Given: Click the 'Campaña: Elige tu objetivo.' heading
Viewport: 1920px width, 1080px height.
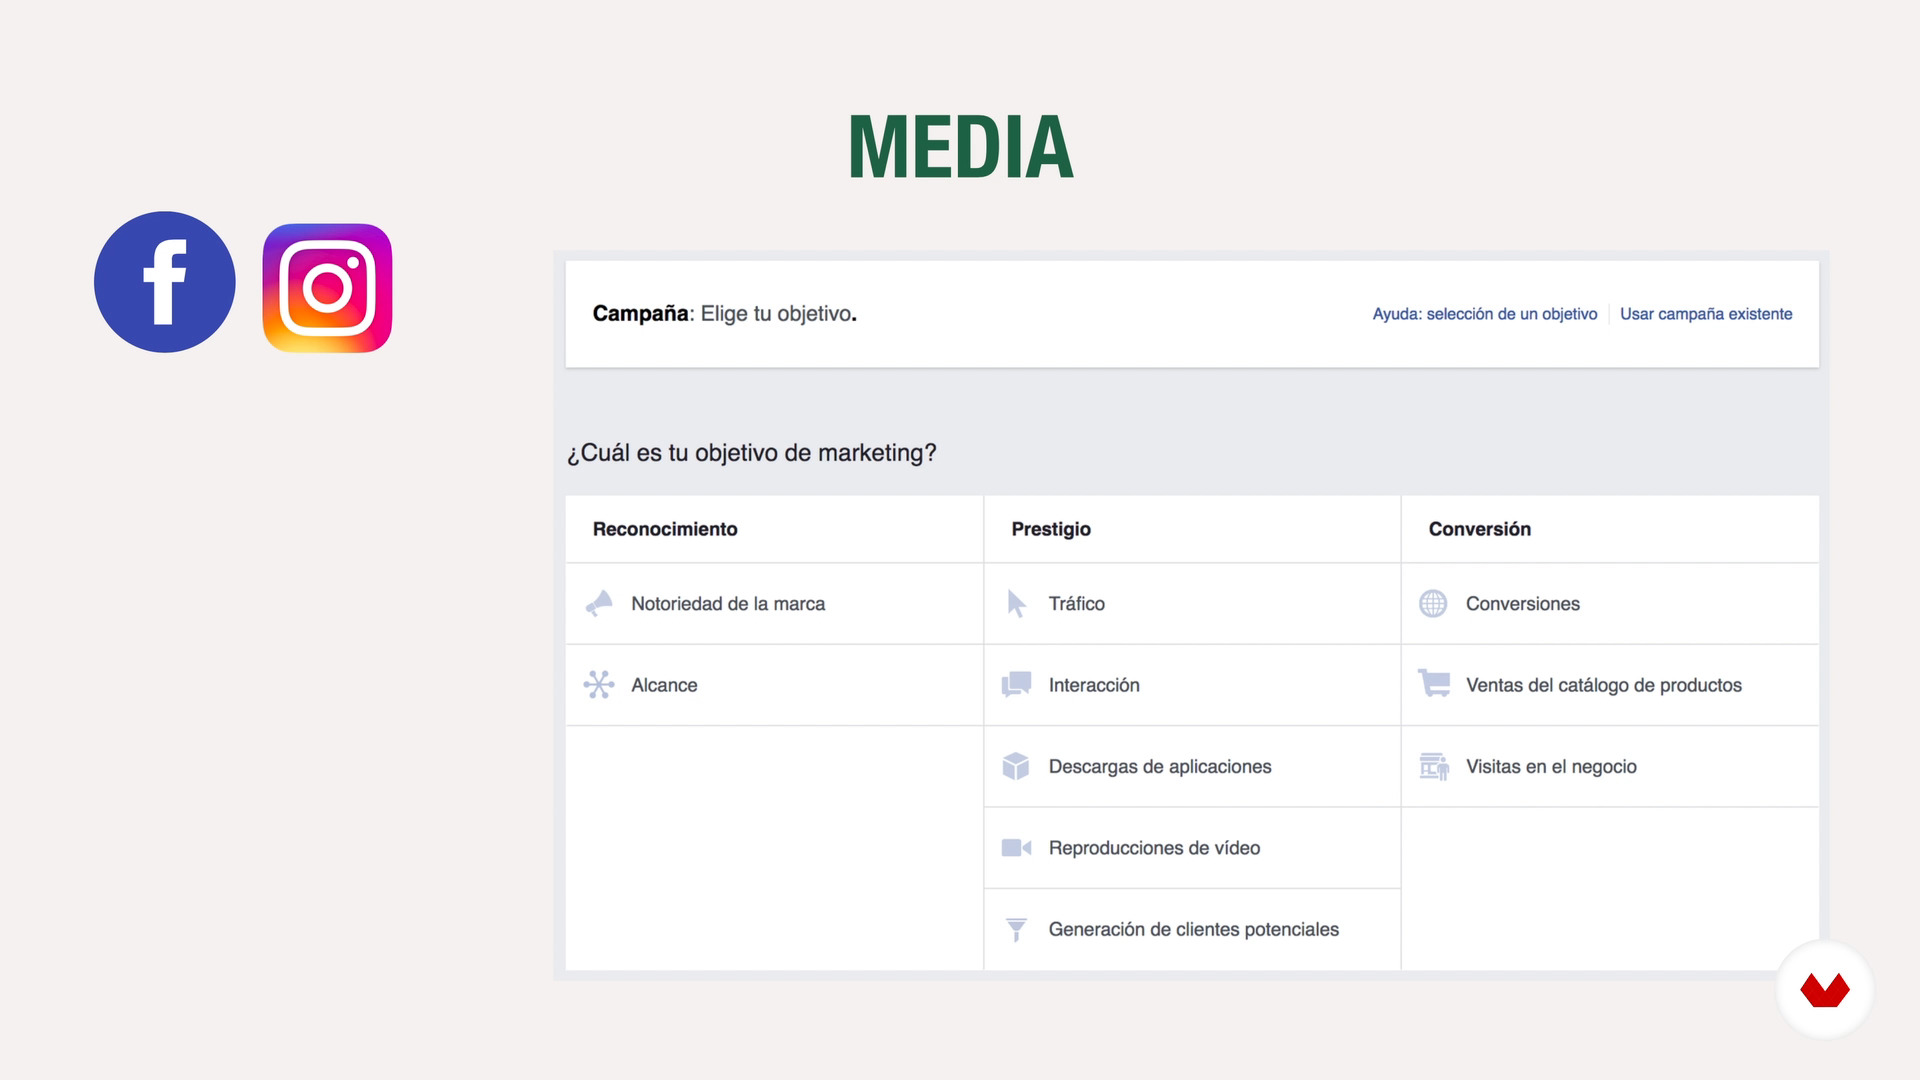Looking at the screenshot, I should click(724, 314).
